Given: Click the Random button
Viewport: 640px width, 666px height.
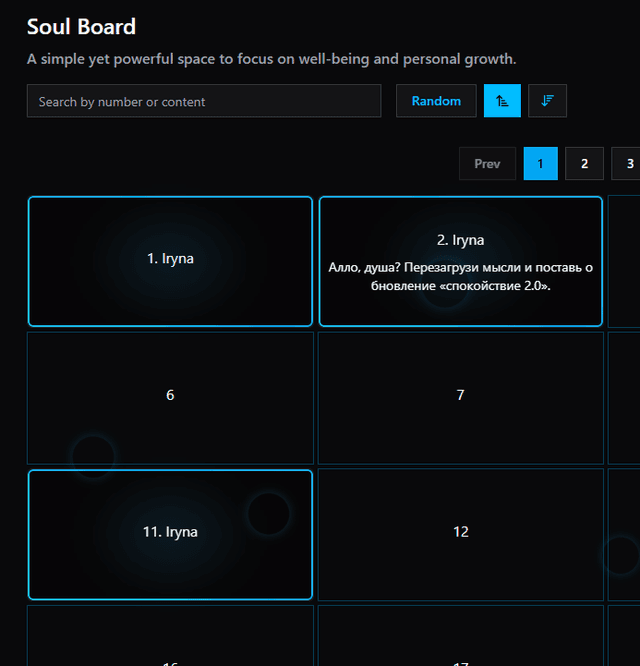Looking at the screenshot, I should point(436,101).
